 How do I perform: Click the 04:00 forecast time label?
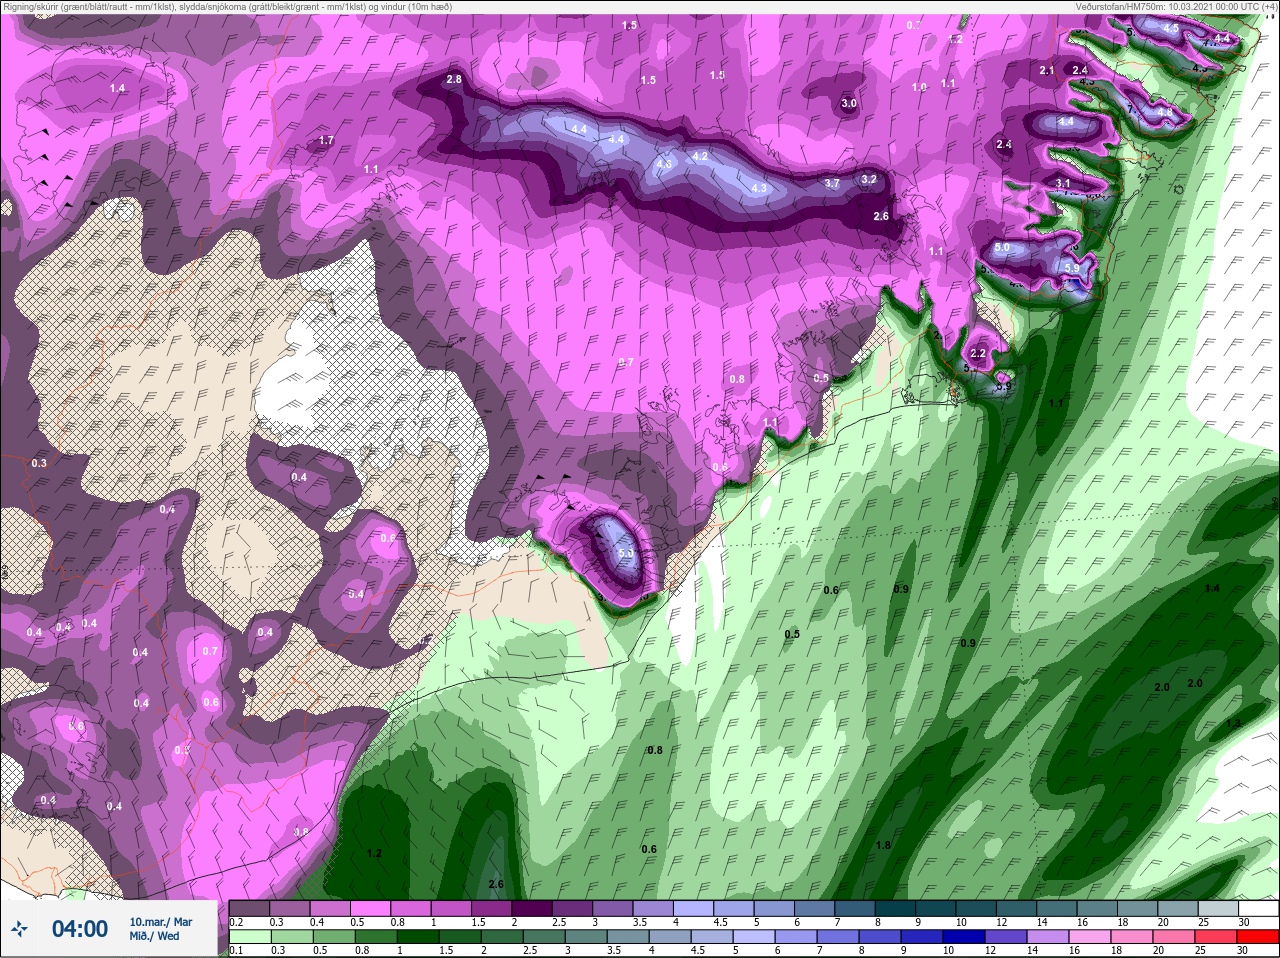[80, 929]
